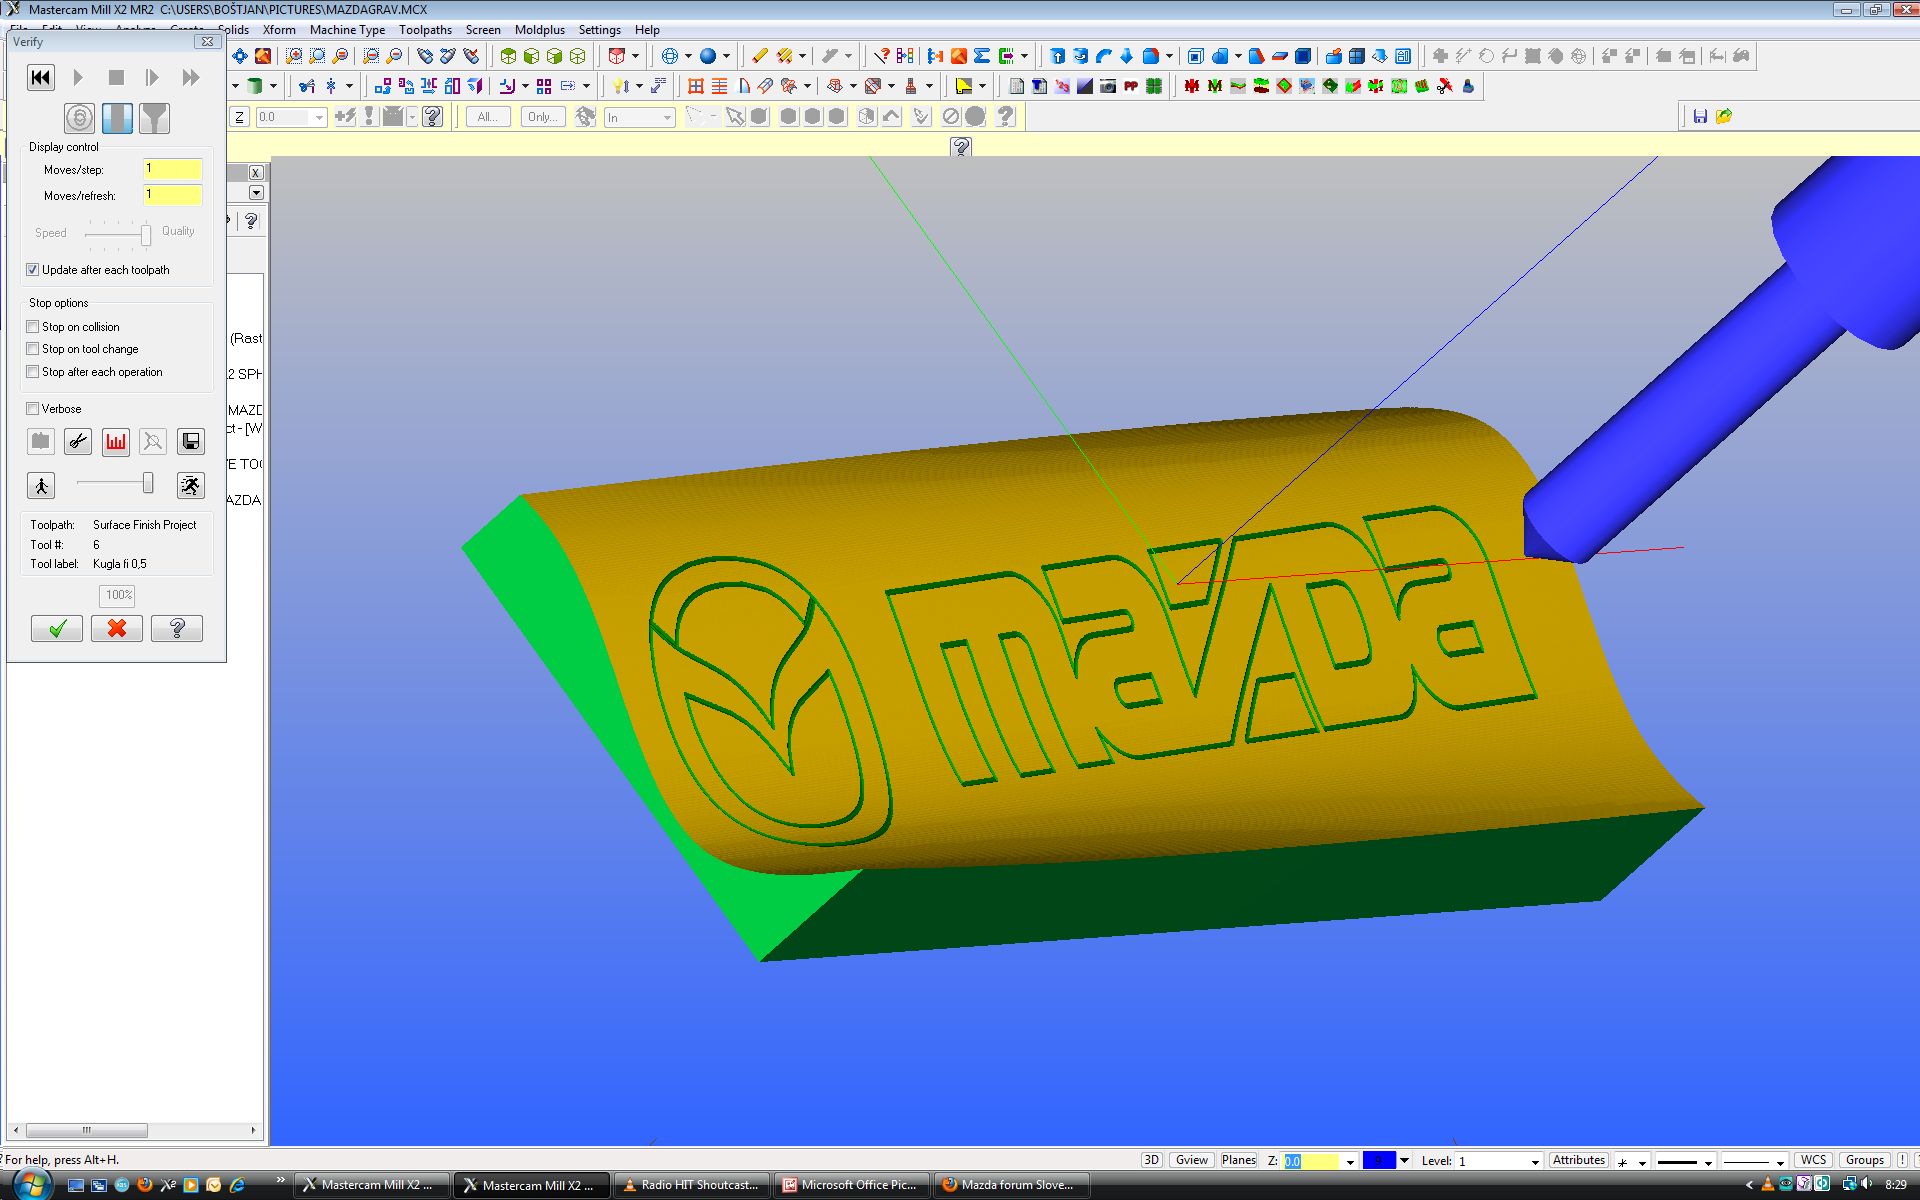Enable Stop after each operation option

click(33, 372)
